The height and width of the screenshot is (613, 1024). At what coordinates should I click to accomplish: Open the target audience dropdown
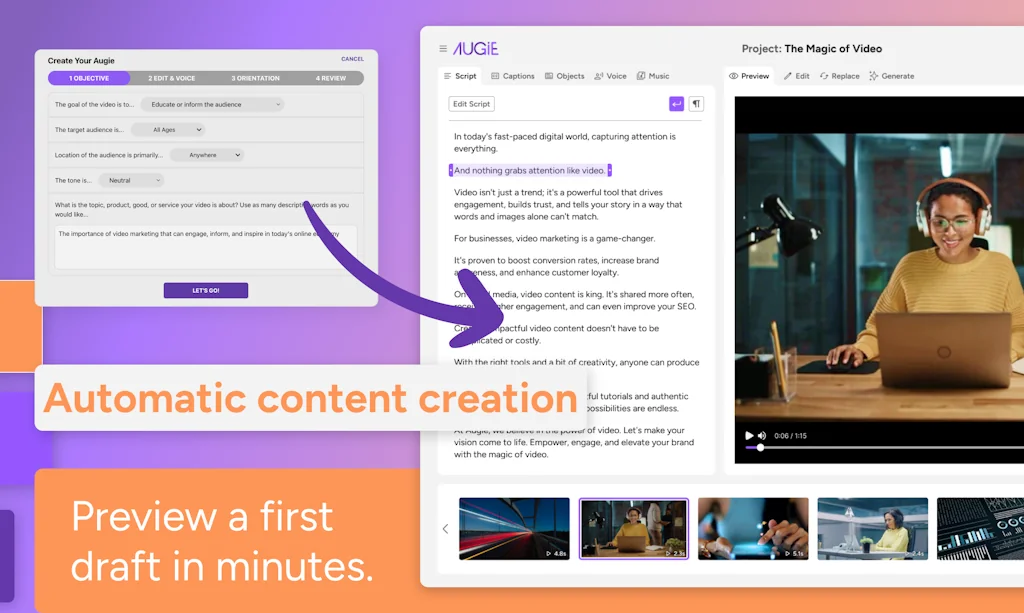pos(169,130)
